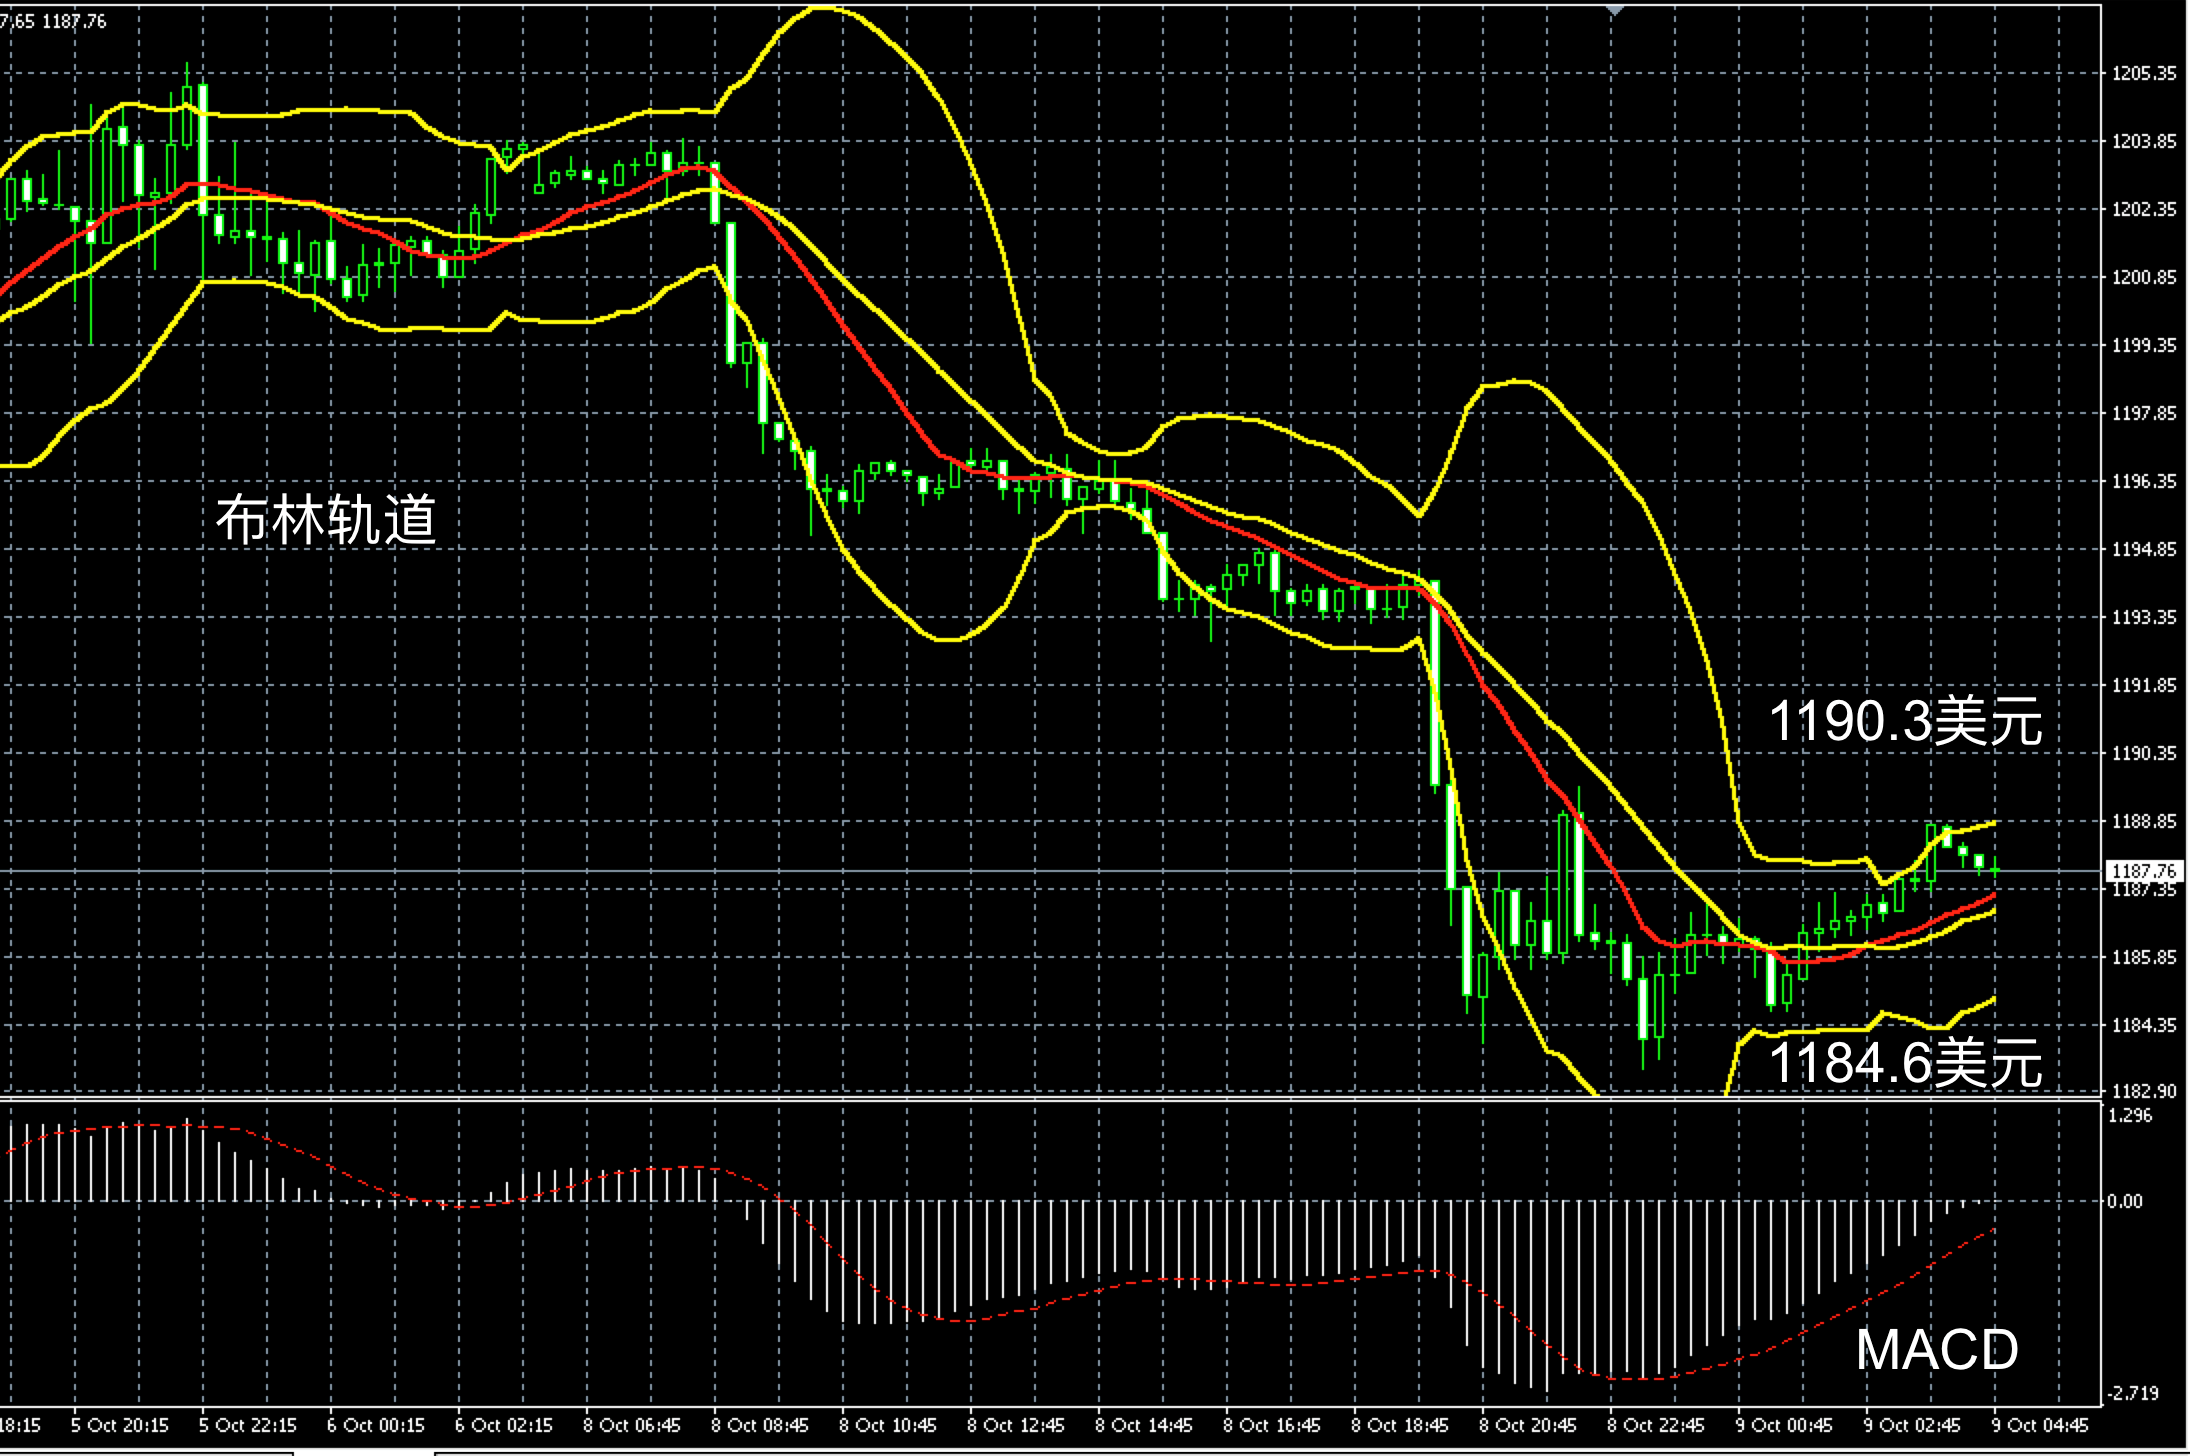Click price level 1184.35 on the price scale
This screenshot has width=2190, height=1456.
coord(2143,1025)
